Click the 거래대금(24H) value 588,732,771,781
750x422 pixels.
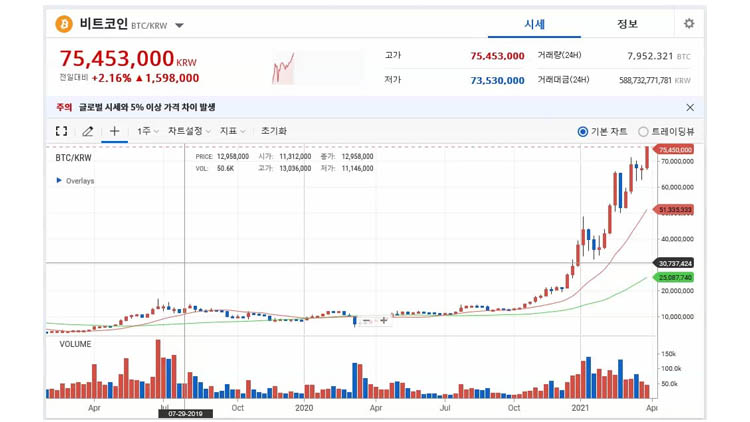pos(645,80)
